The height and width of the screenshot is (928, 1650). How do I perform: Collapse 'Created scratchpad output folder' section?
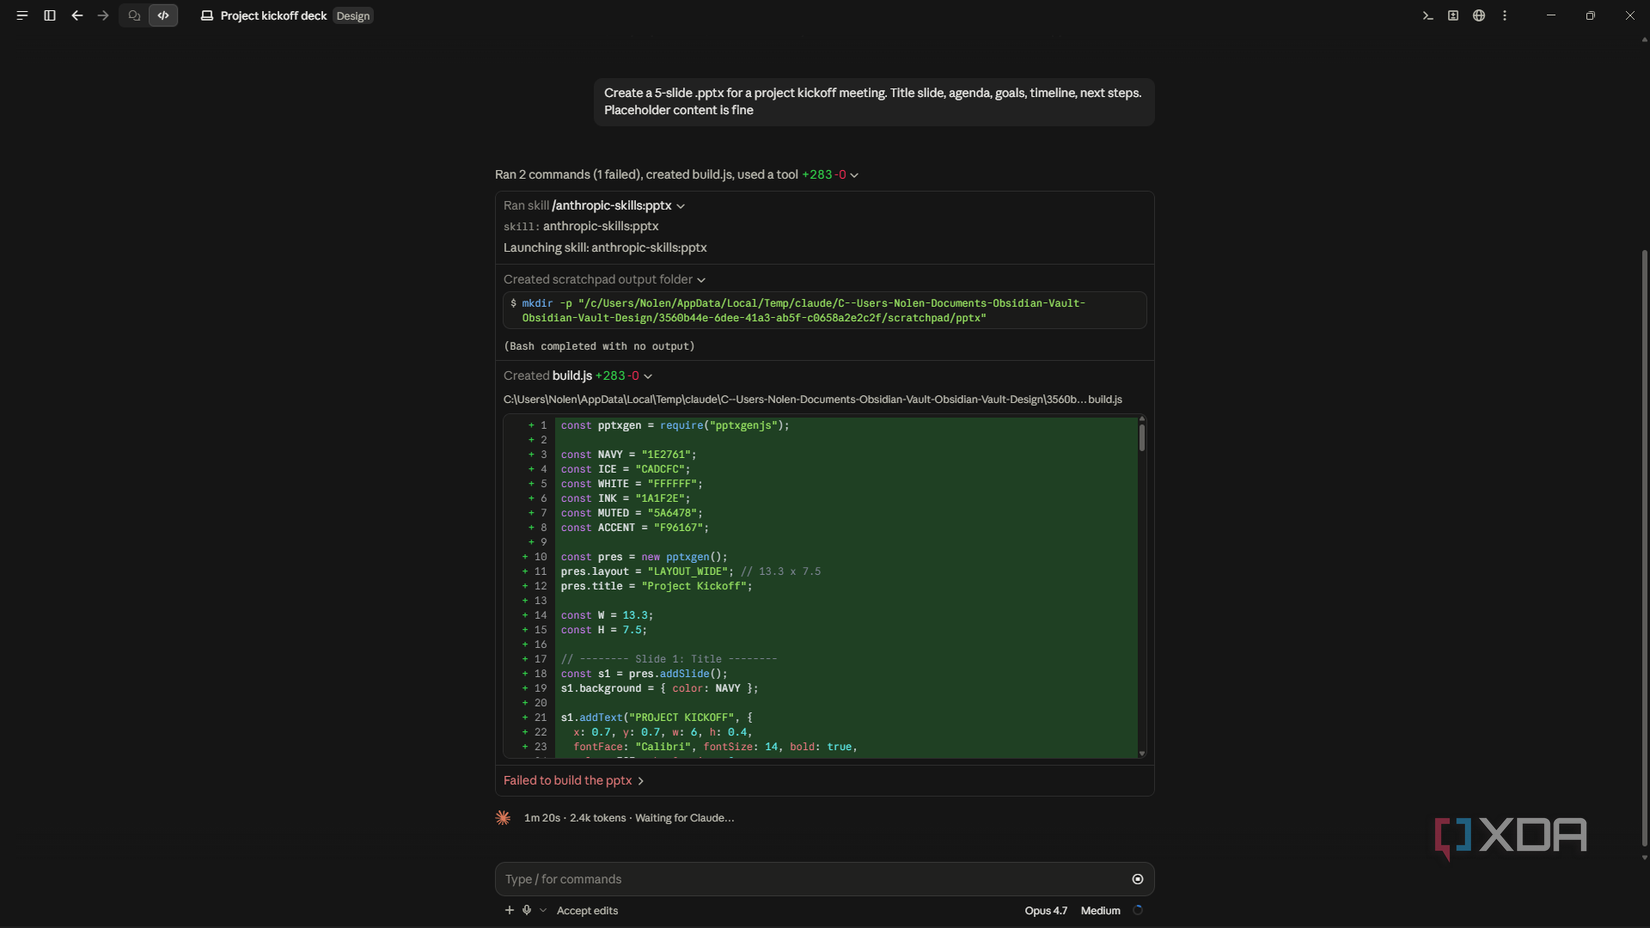(x=701, y=280)
